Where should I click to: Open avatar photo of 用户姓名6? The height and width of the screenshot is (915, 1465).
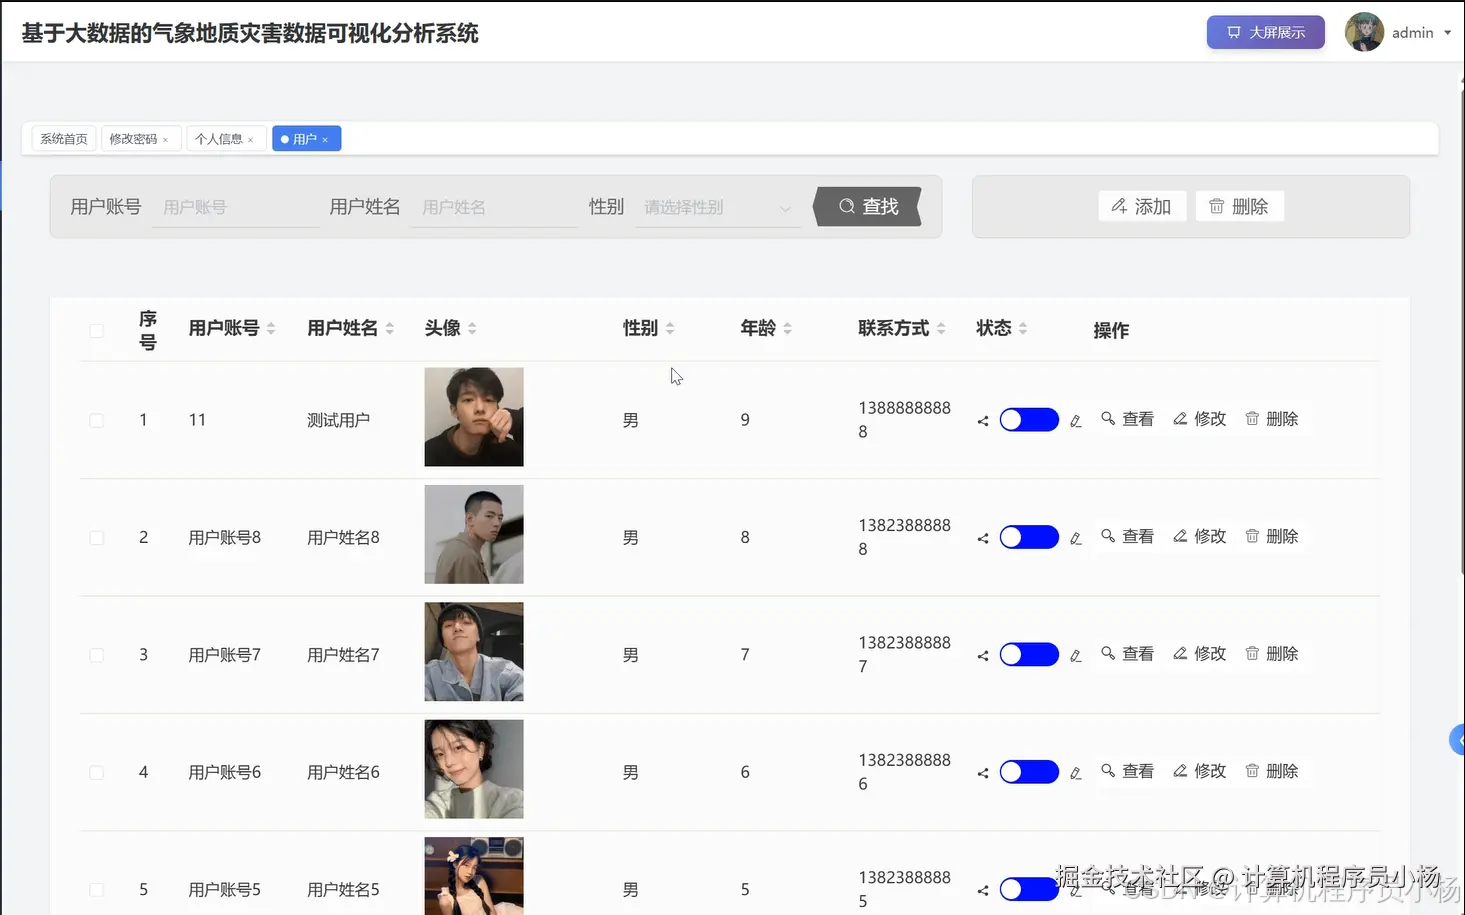click(x=474, y=769)
